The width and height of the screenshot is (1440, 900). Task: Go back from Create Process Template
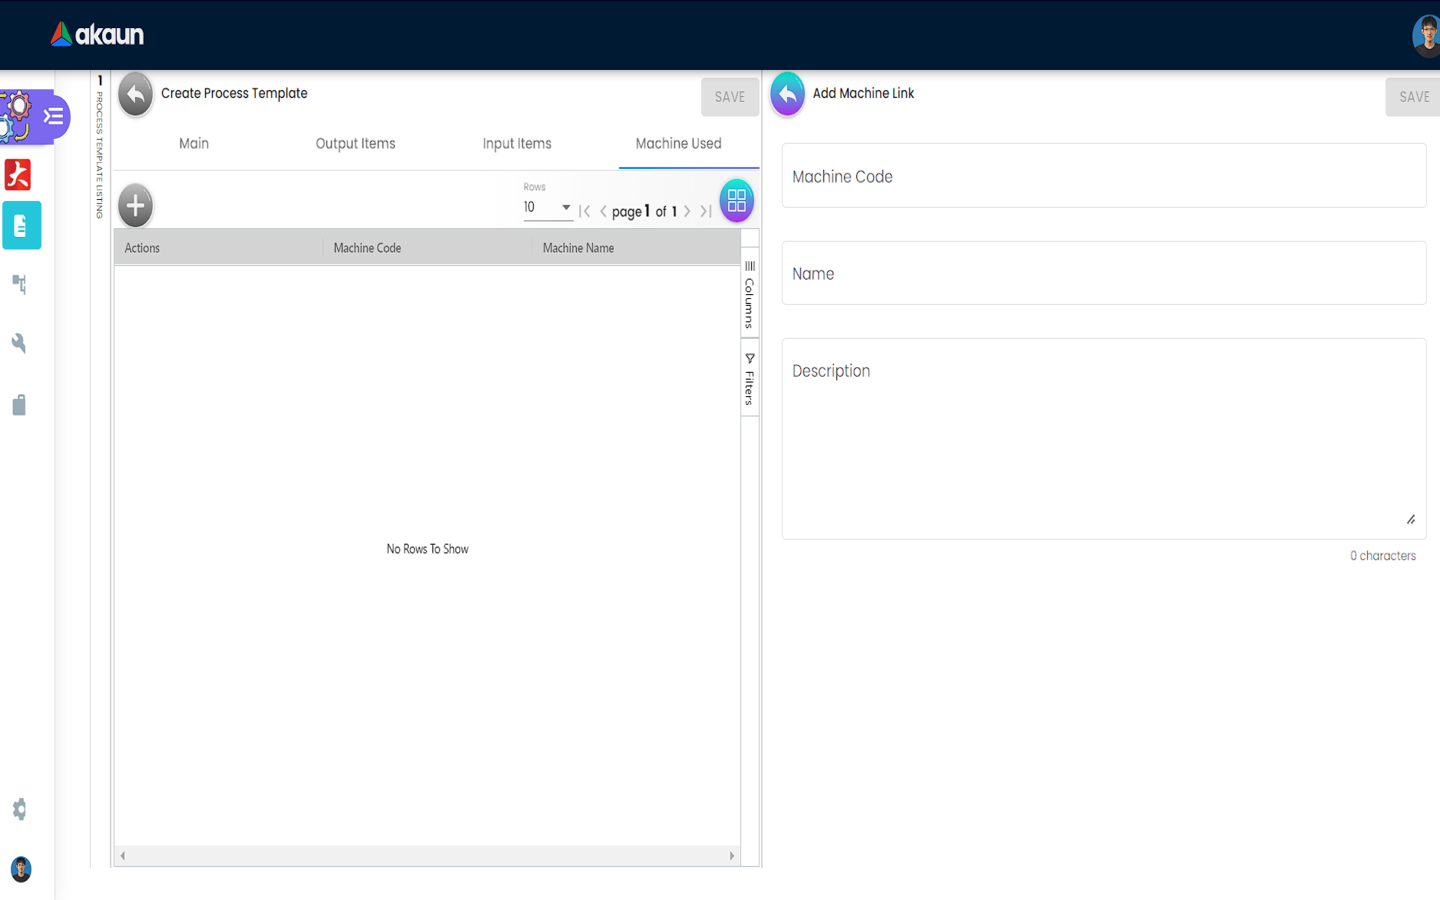coord(135,95)
